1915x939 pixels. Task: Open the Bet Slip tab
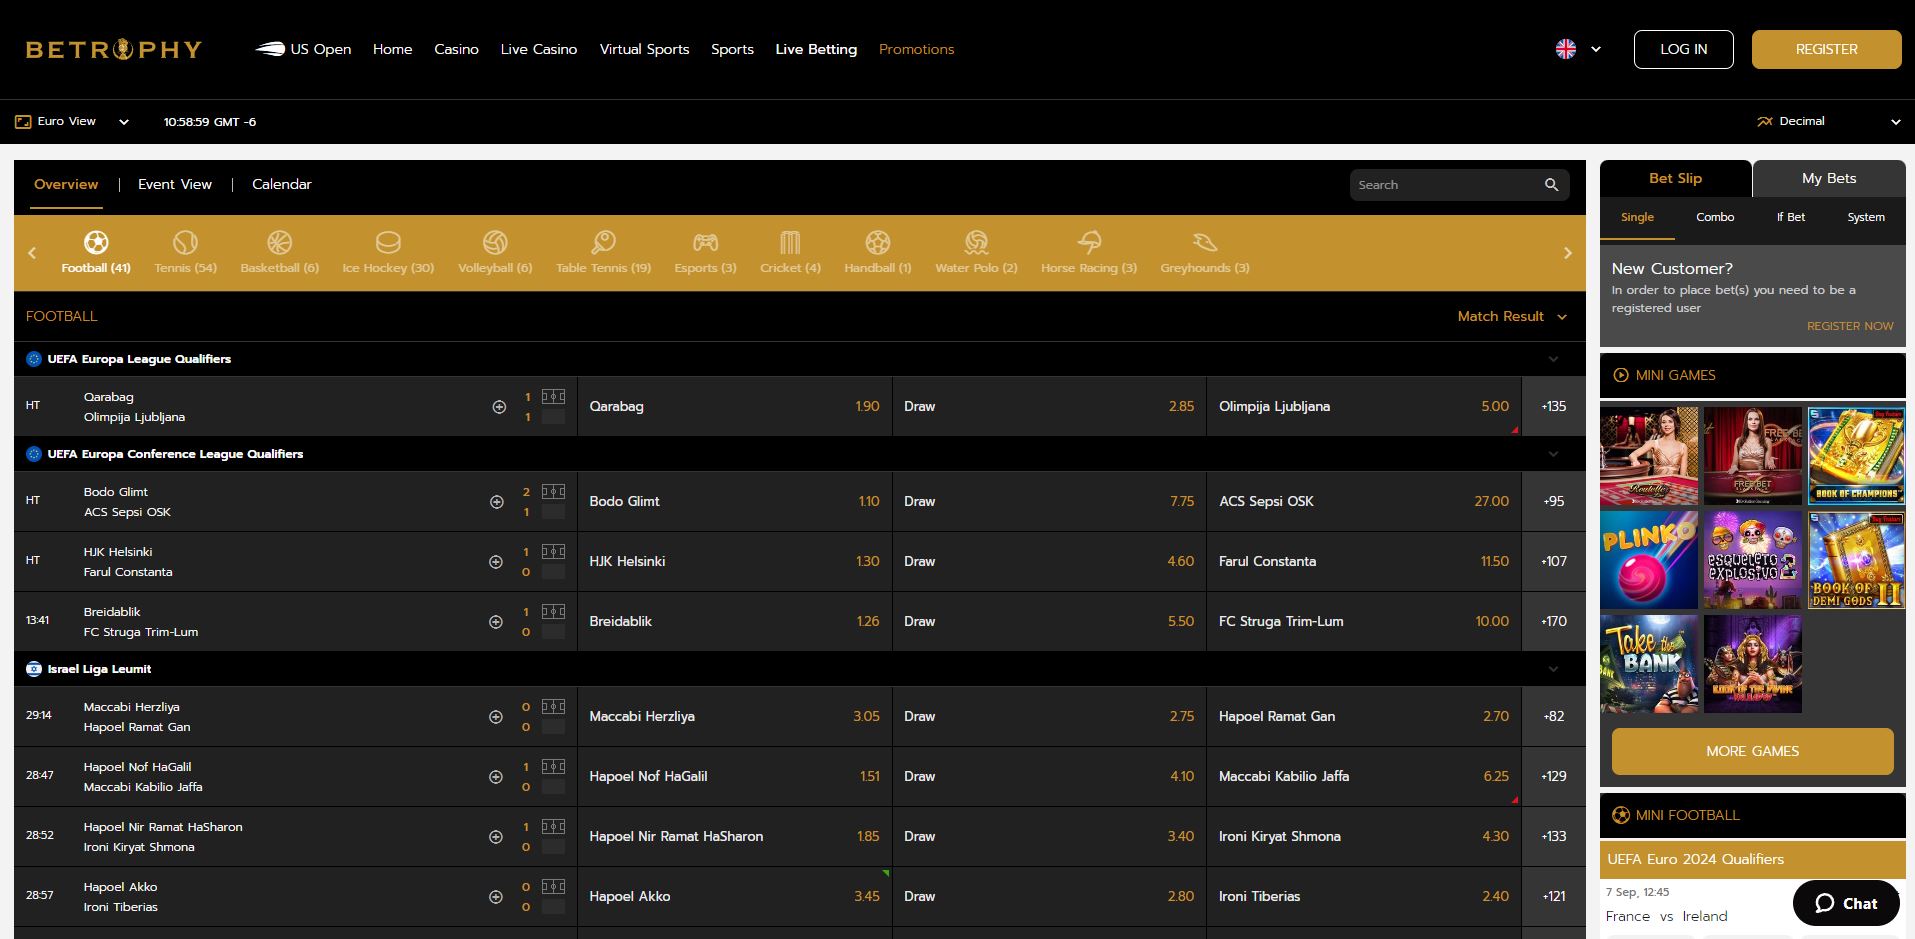1675,178
